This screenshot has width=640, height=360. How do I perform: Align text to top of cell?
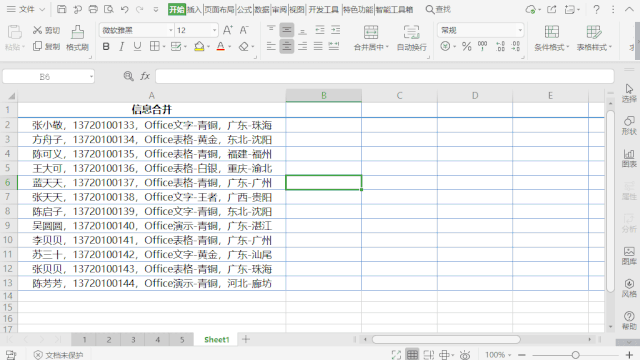(x=271, y=30)
